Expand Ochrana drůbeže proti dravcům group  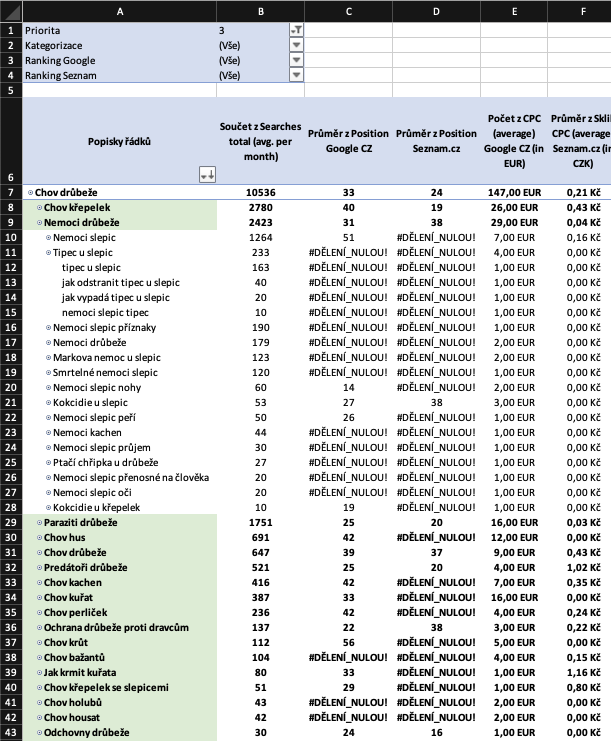[40, 628]
